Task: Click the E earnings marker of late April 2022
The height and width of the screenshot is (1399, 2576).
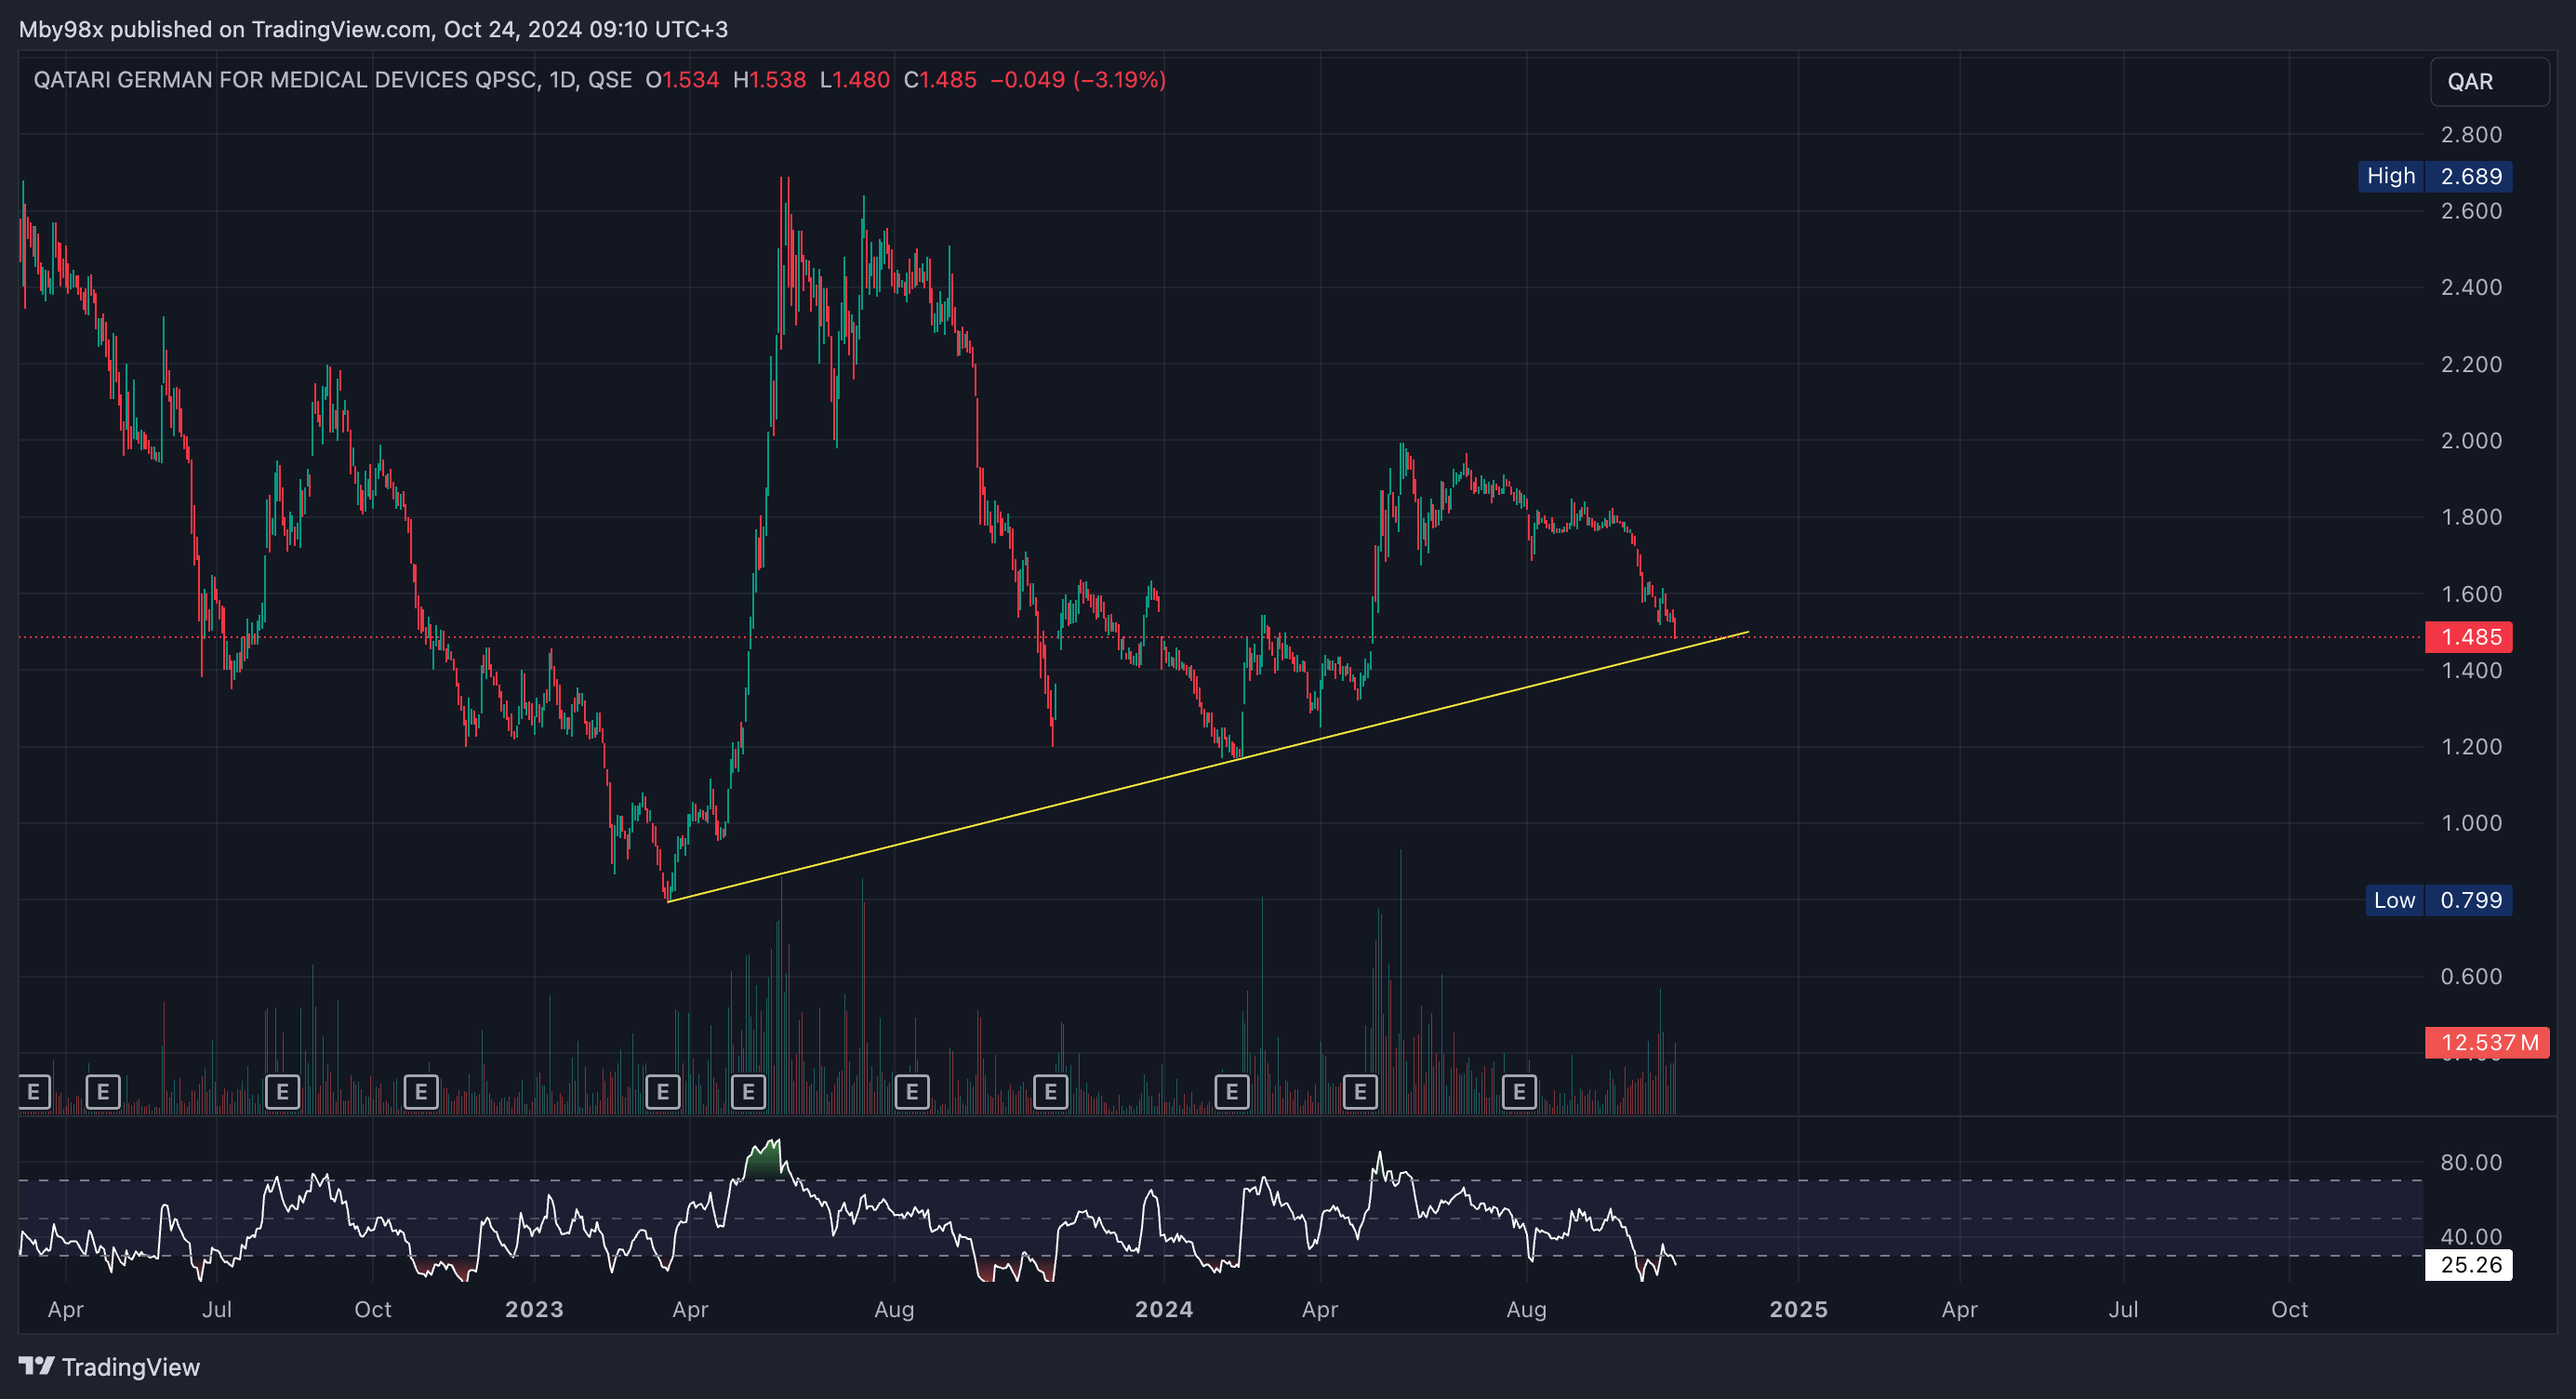Action: (x=103, y=1092)
